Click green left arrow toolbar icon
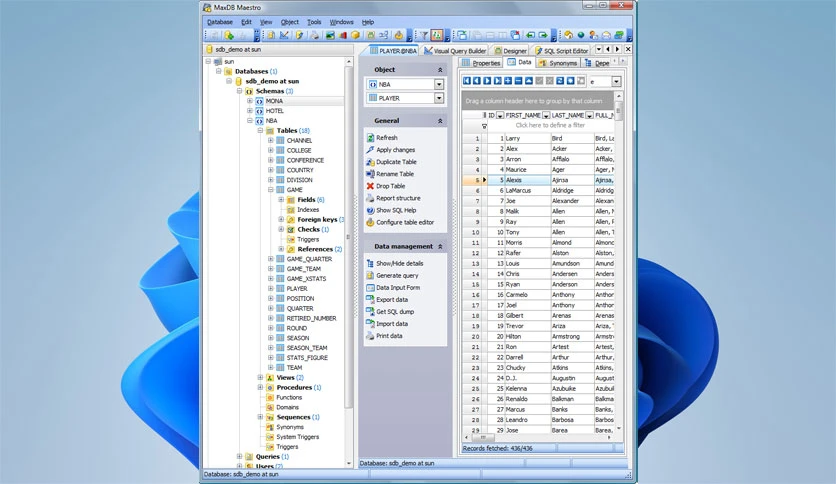 530,35
